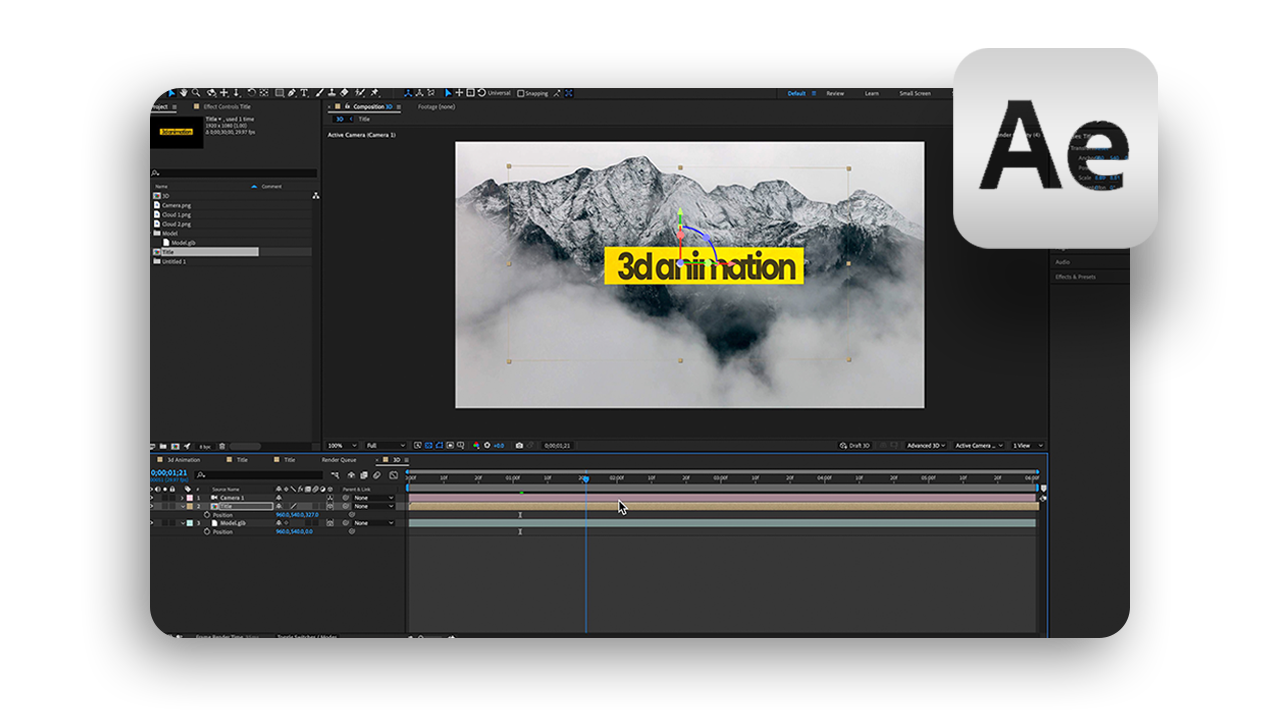Choose the View Axis mode icon
Image resolution: width=1280 pixels, height=720 pixels.
pos(430,93)
